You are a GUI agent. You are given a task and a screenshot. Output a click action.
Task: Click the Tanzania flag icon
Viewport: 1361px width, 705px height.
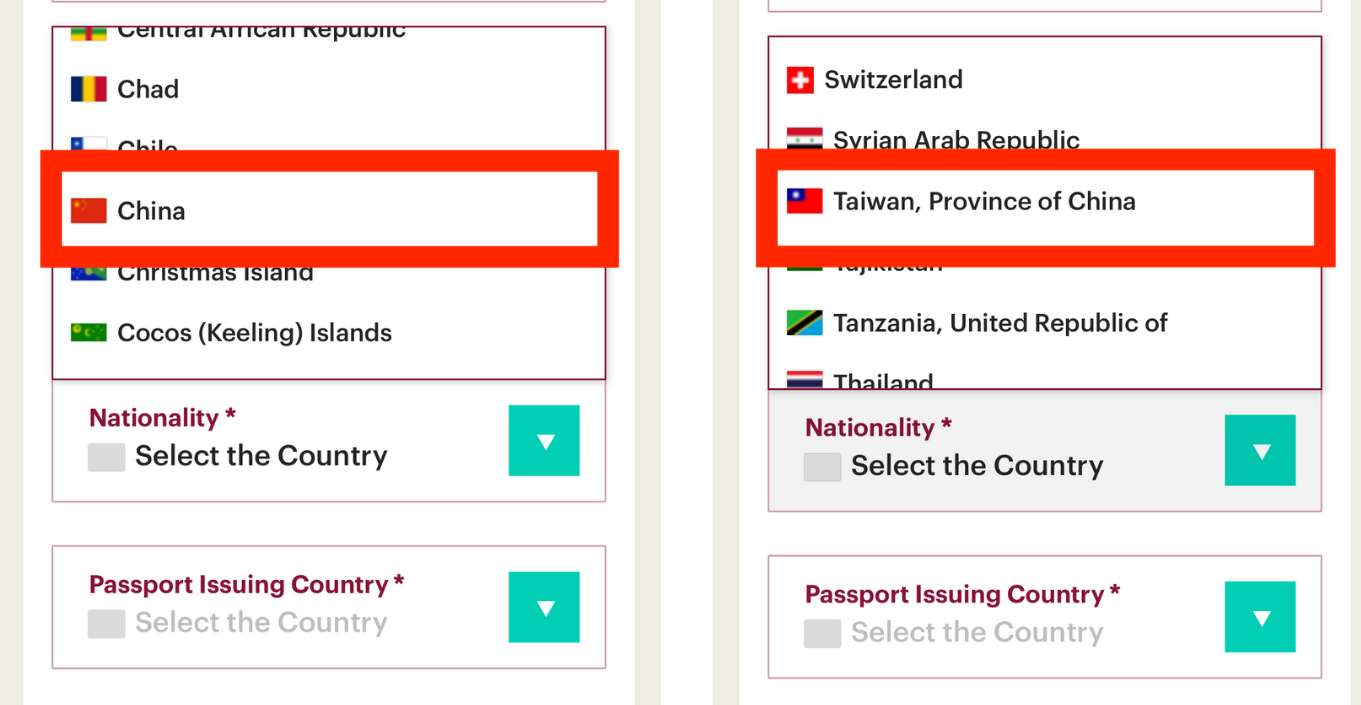pyautogui.click(x=804, y=323)
